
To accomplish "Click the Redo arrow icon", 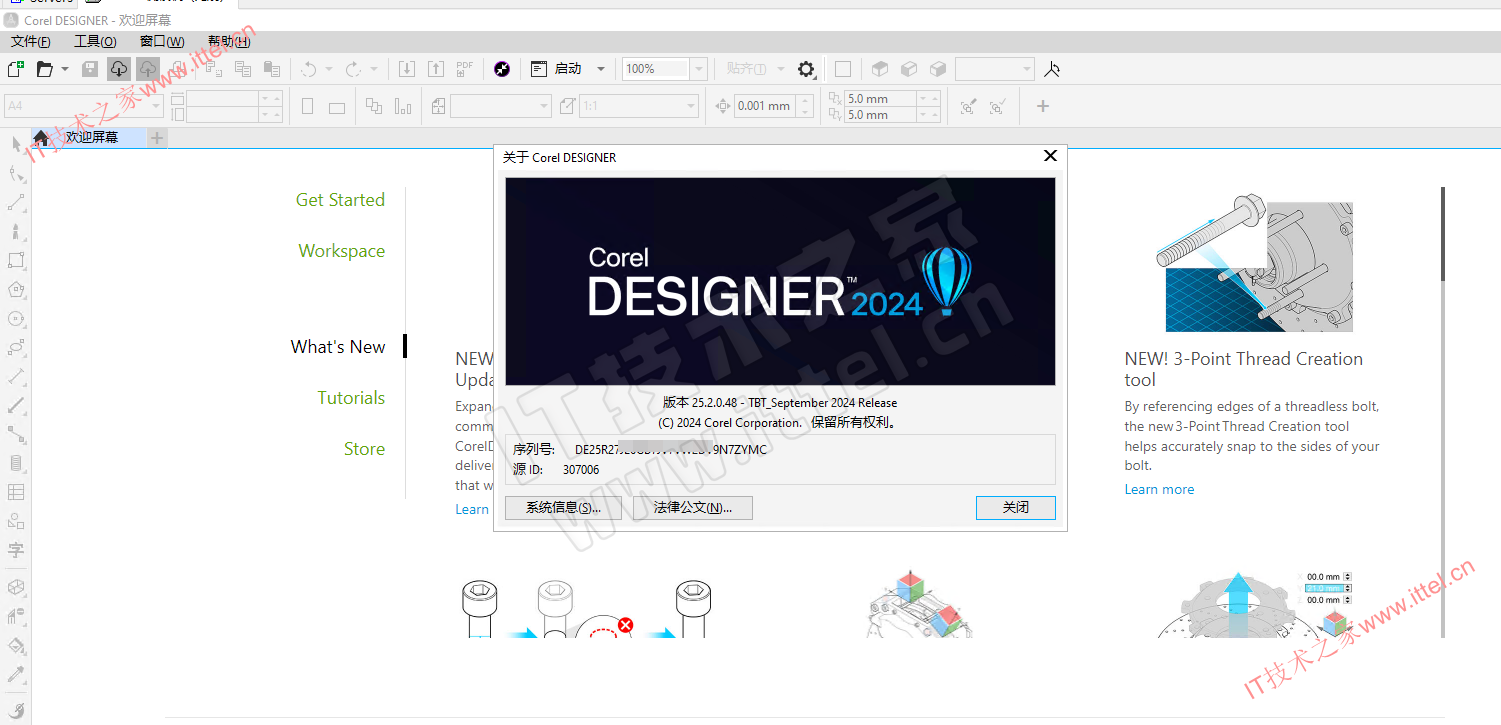I will pyautogui.click(x=353, y=69).
